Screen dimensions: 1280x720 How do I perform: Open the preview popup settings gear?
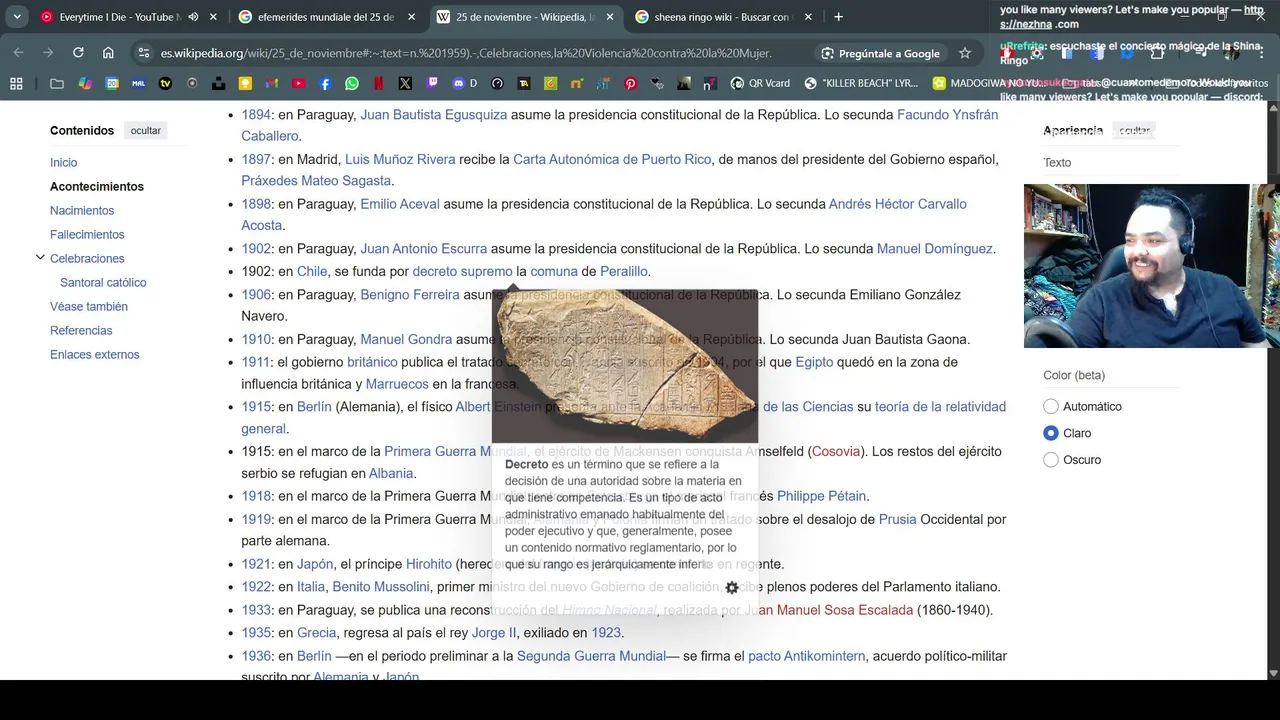pyautogui.click(x=732, y=588)
